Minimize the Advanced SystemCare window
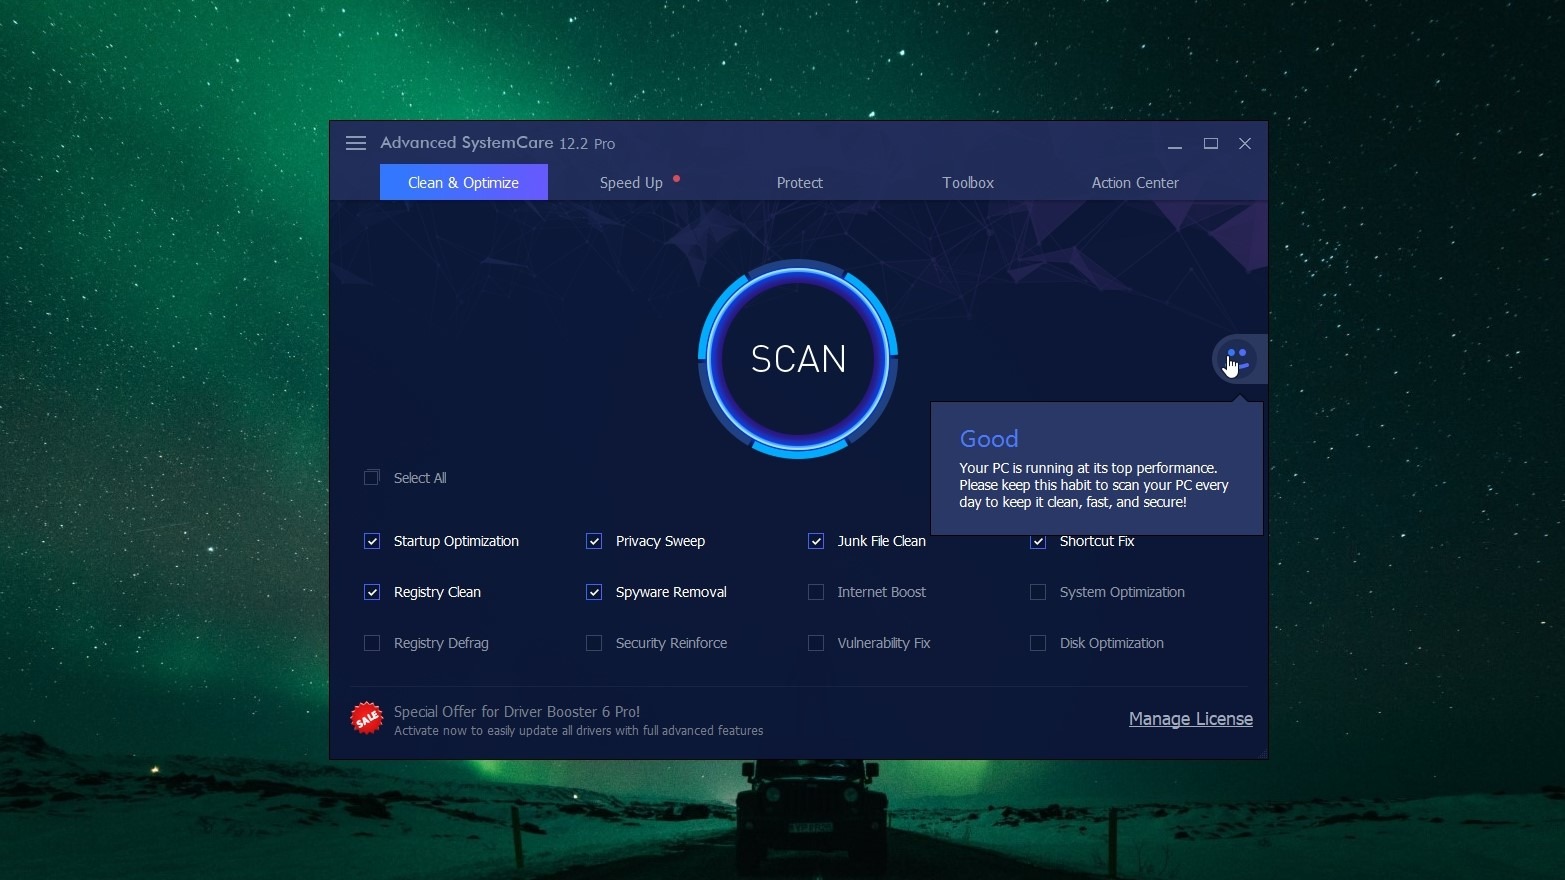Screen dimensions: 1565x880 (1175, 144)
